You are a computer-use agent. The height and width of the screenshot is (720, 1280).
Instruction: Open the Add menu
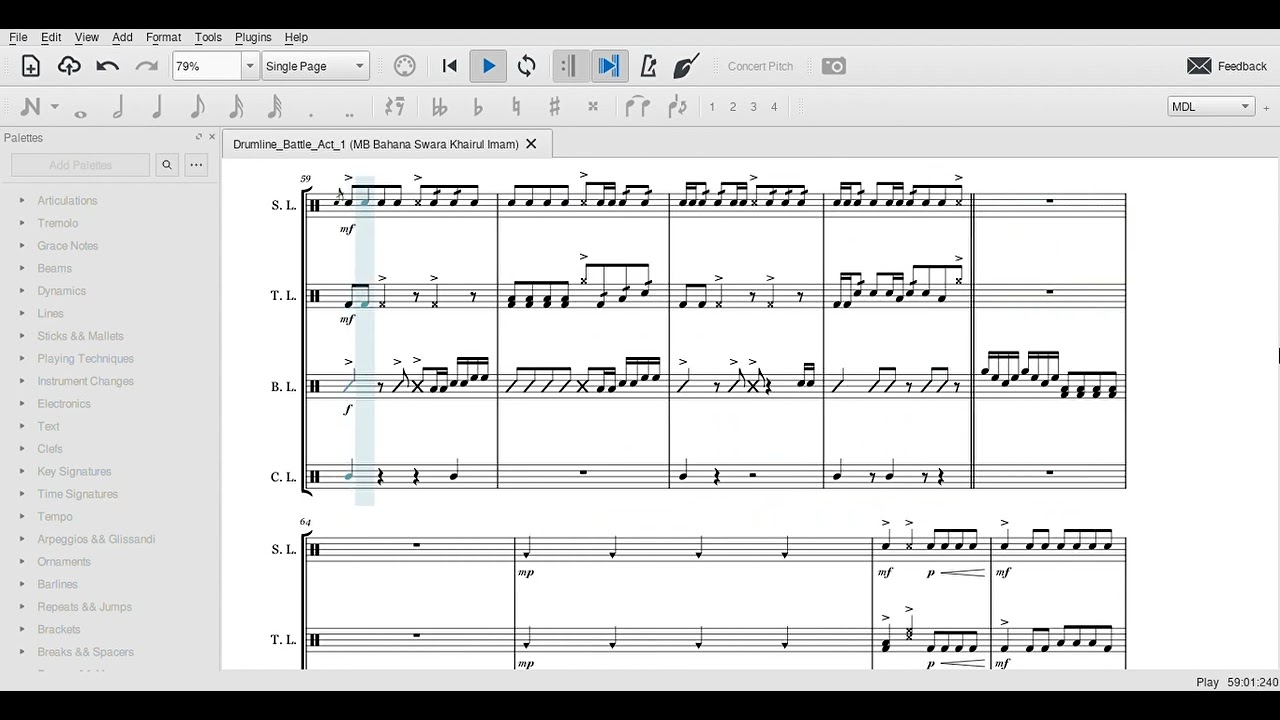(122, 37)
